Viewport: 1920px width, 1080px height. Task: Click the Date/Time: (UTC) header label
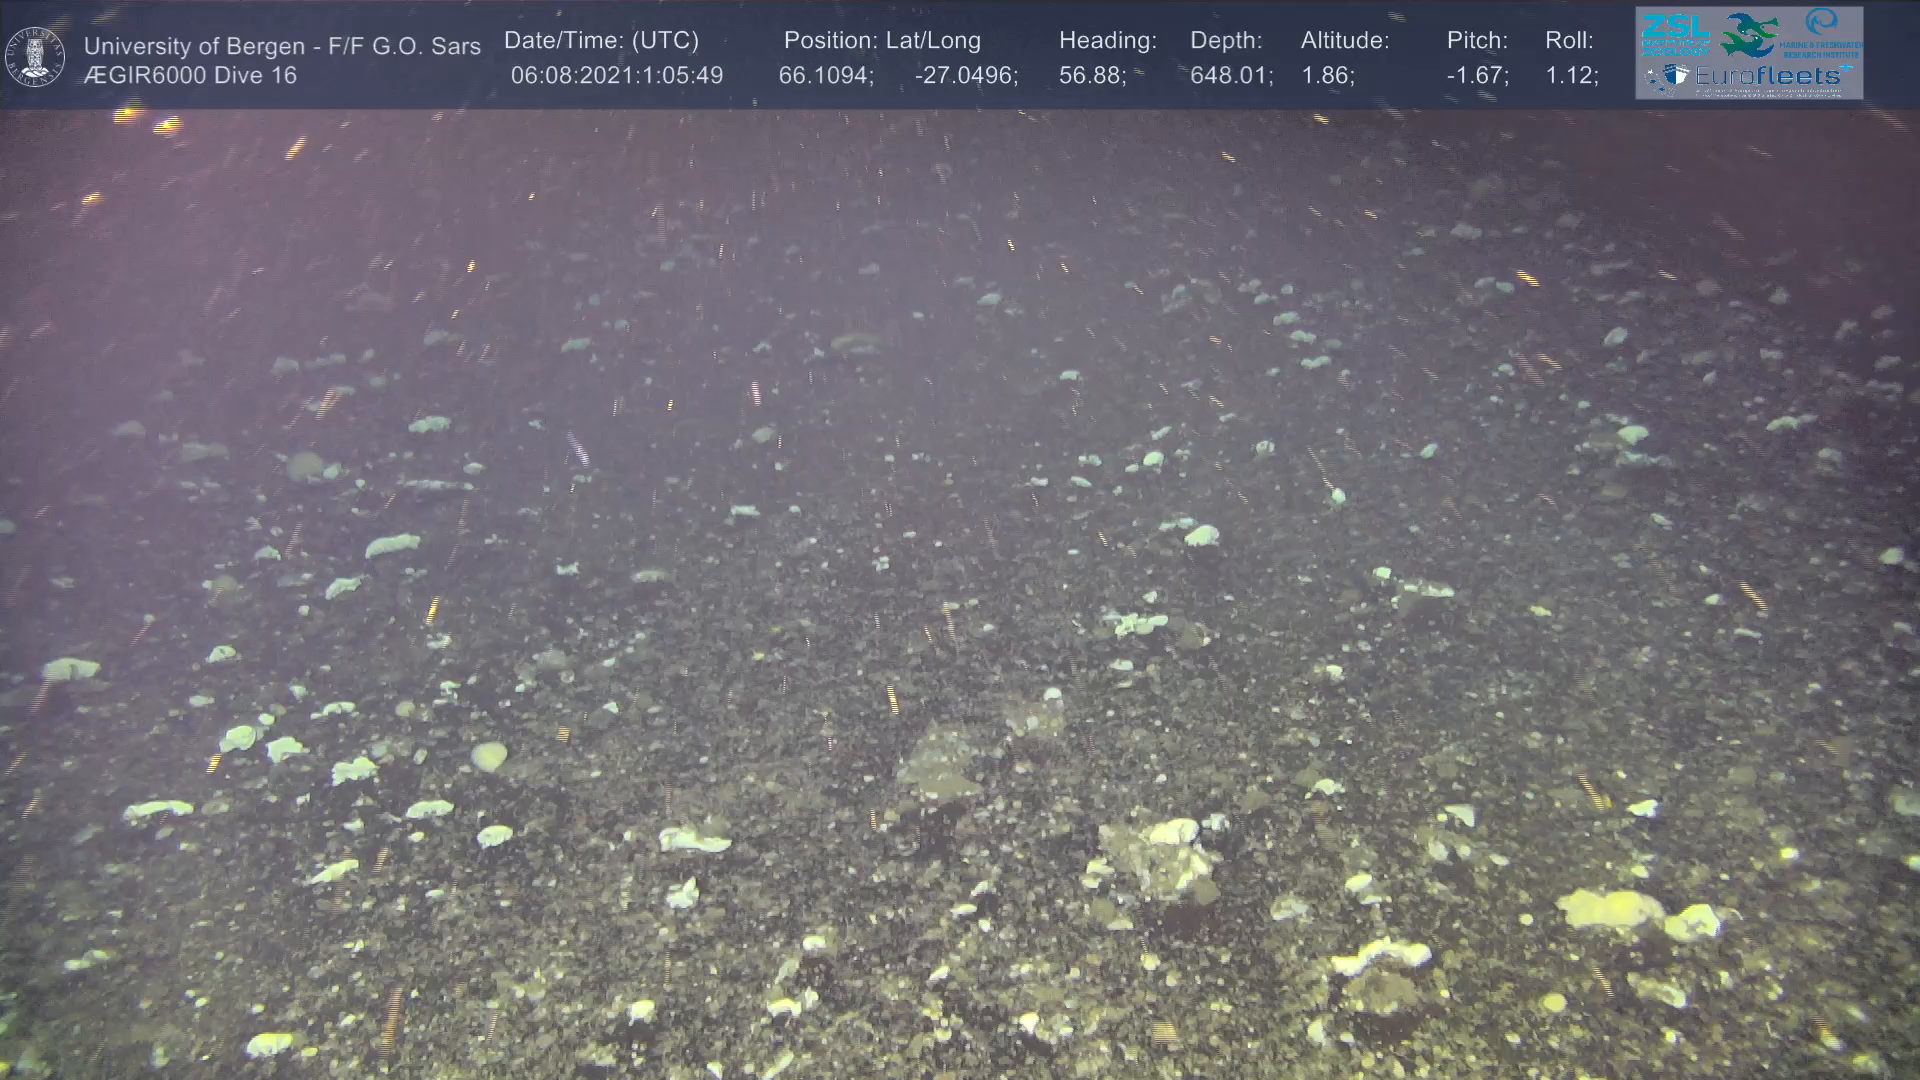[601, 40]
